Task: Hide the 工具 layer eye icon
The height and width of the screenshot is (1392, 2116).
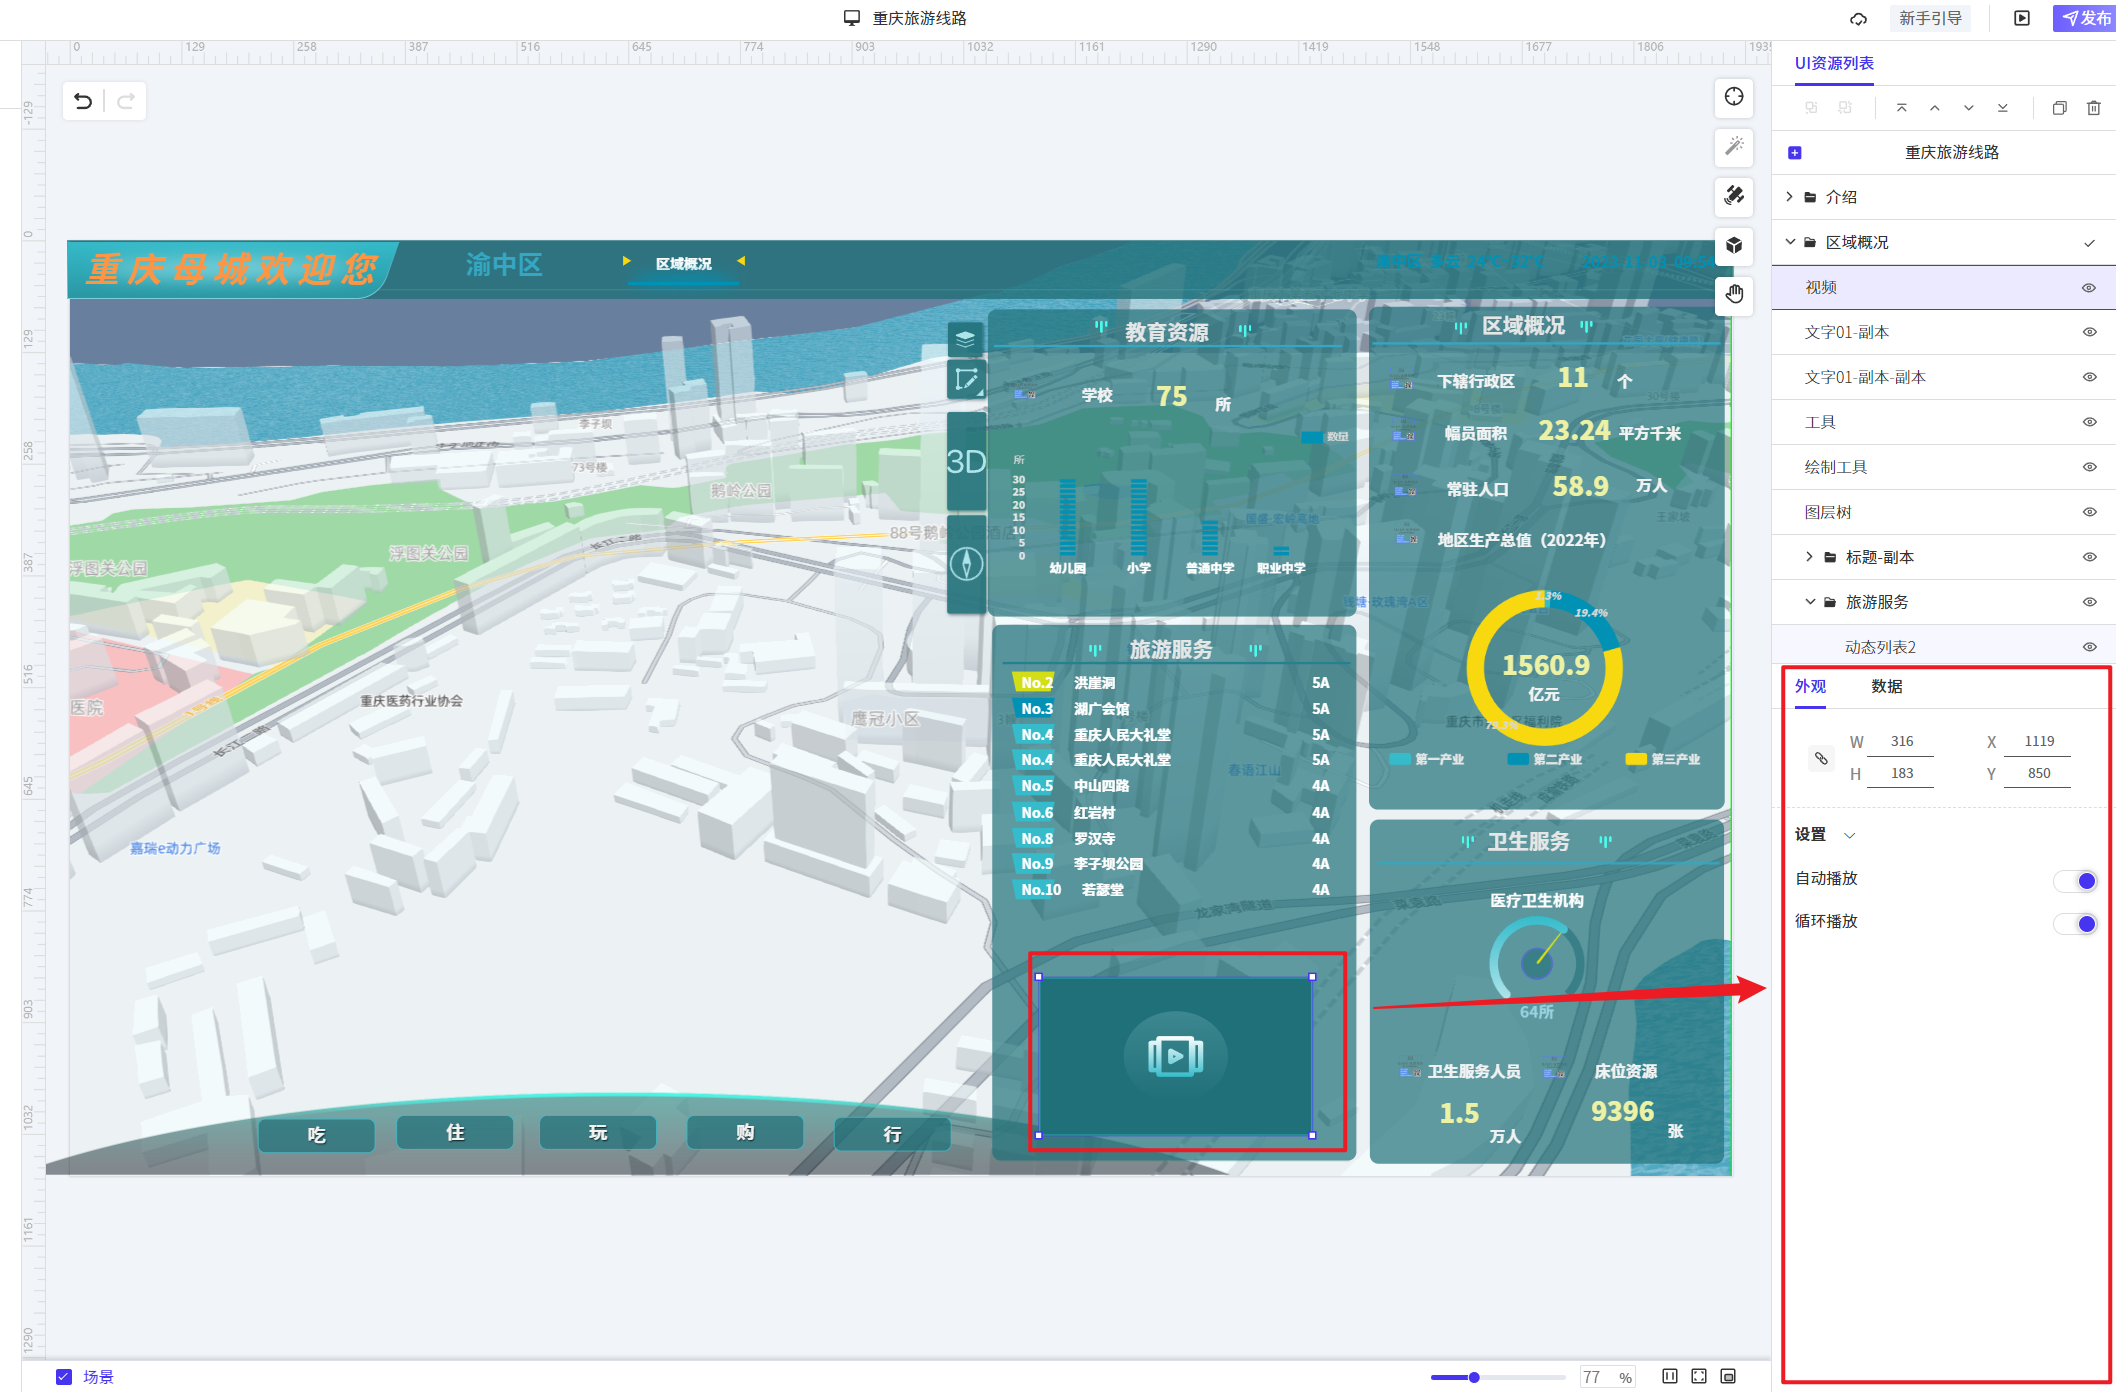Action: point(2089,422)
